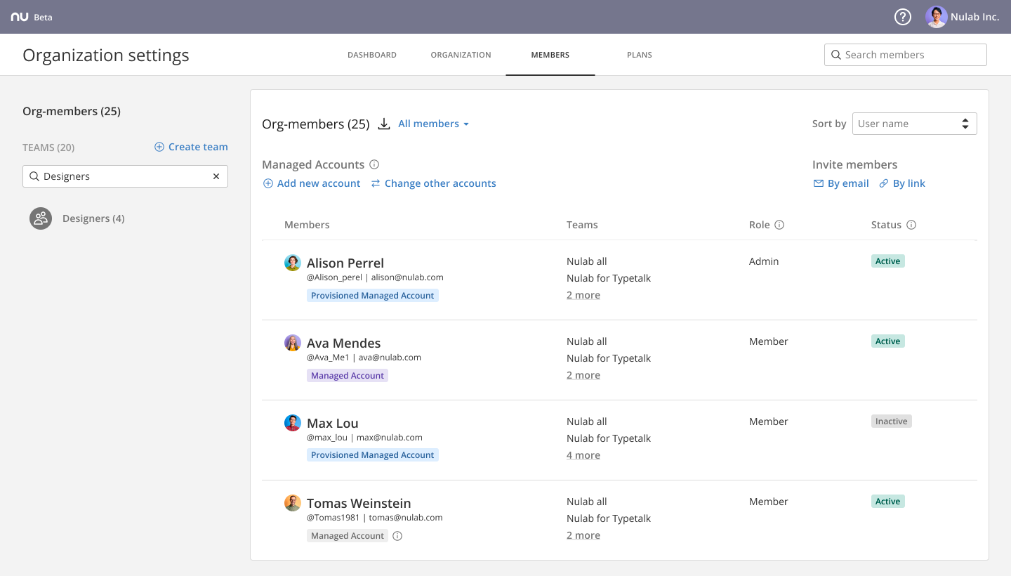
Task: Click Create team link
Action: [x=191, y=147]
